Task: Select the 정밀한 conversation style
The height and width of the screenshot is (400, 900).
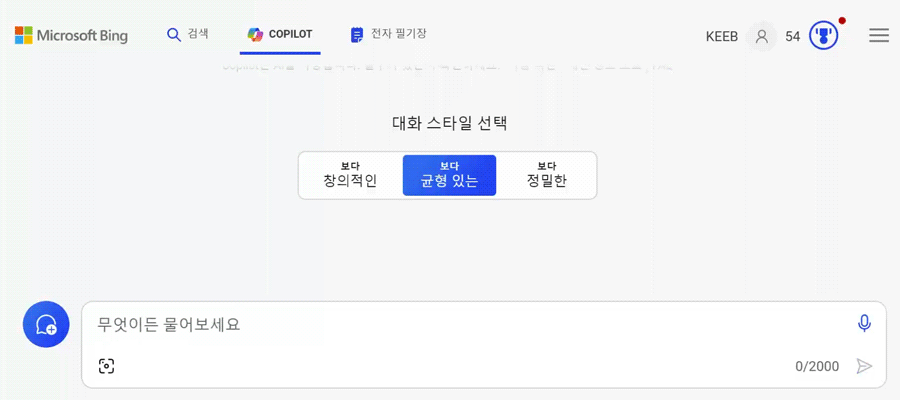Action: pyautogui.click(x=546, y=175)
